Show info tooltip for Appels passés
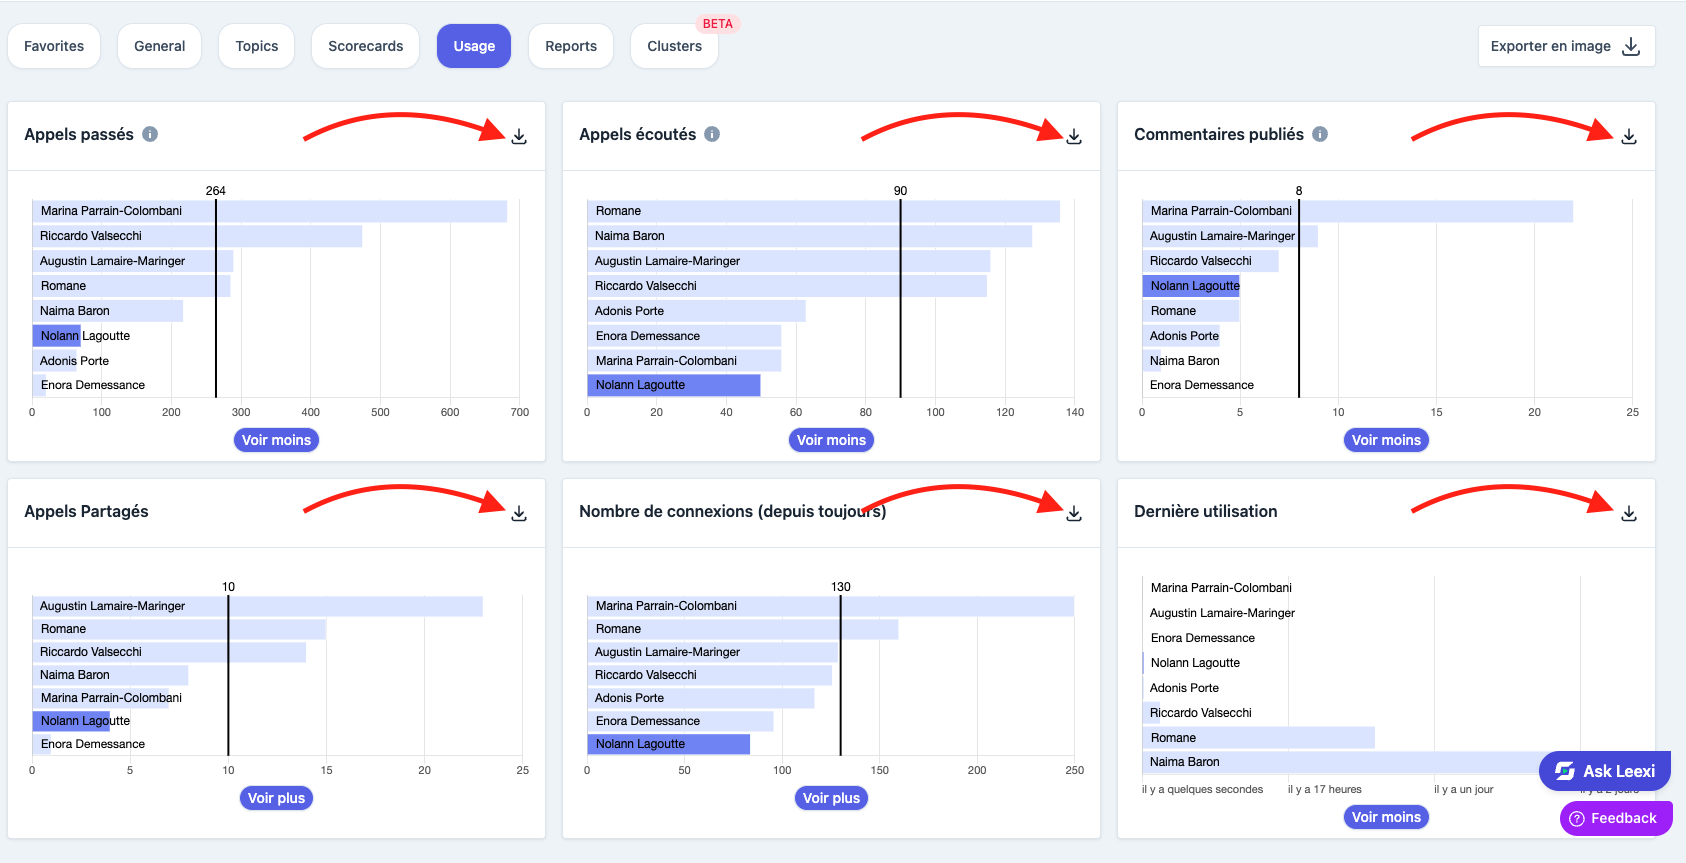 pyautogui.click(x=150, y=134)
